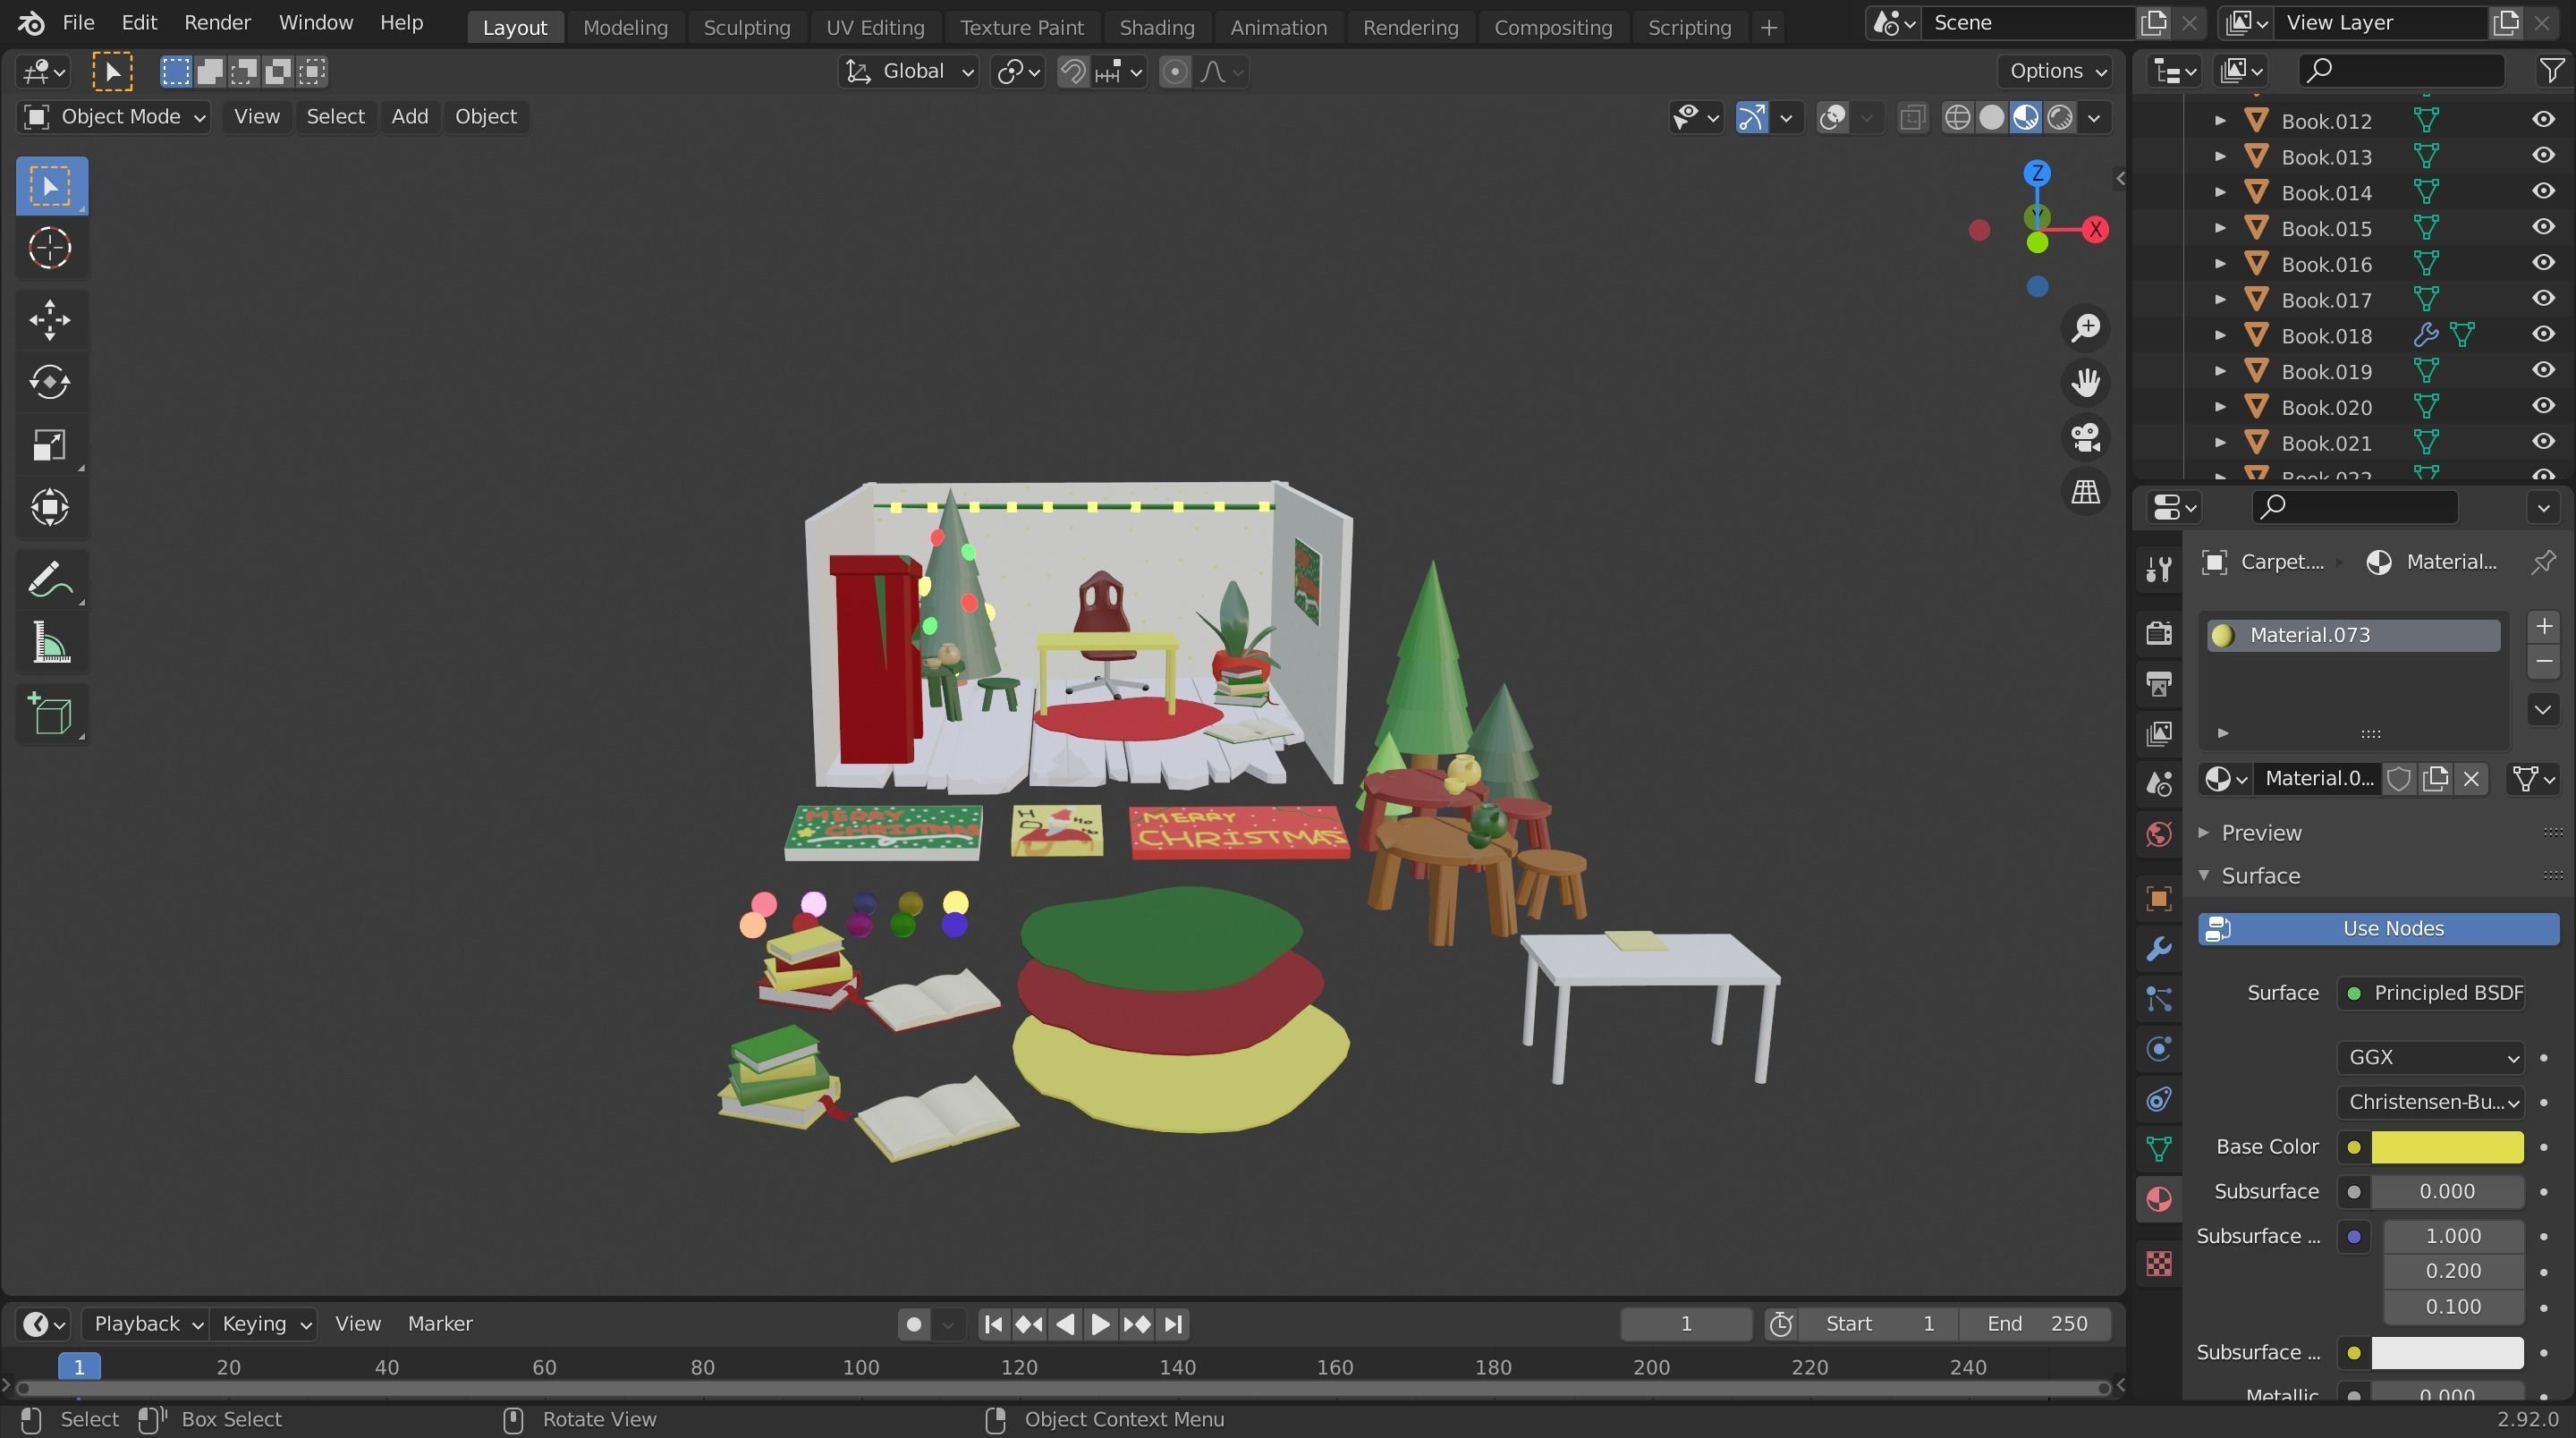Click the yellow Base Color swatch
The width and height of the screenshot is (2576, 1438).
tap(2447, 1147)
